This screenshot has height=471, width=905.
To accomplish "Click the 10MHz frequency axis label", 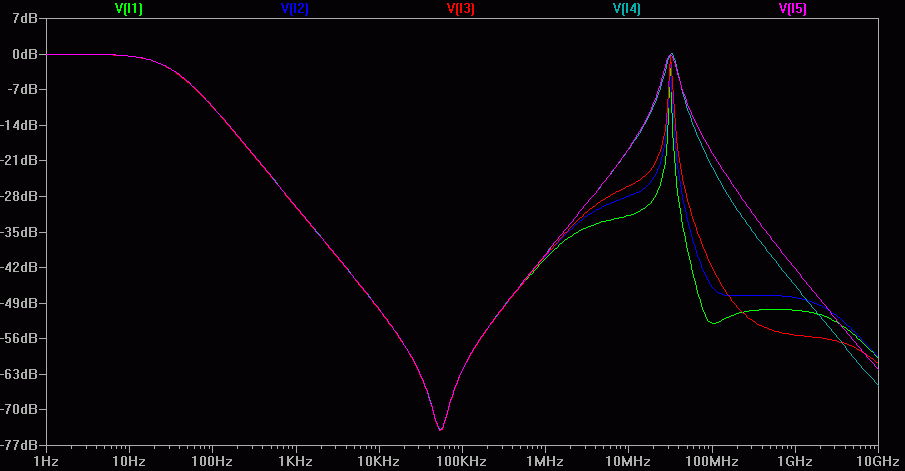I will point(627,461).
